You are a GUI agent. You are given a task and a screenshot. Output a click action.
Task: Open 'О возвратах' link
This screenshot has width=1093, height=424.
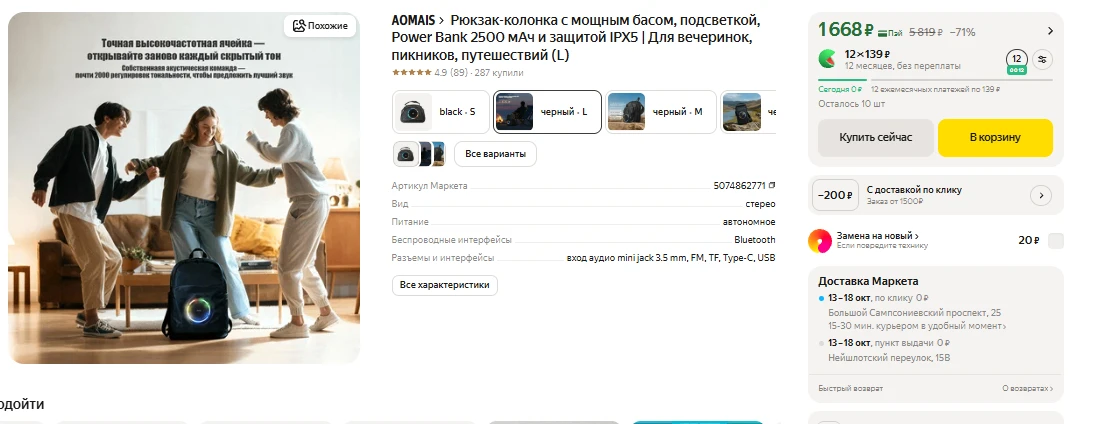tap(1028, 388)
